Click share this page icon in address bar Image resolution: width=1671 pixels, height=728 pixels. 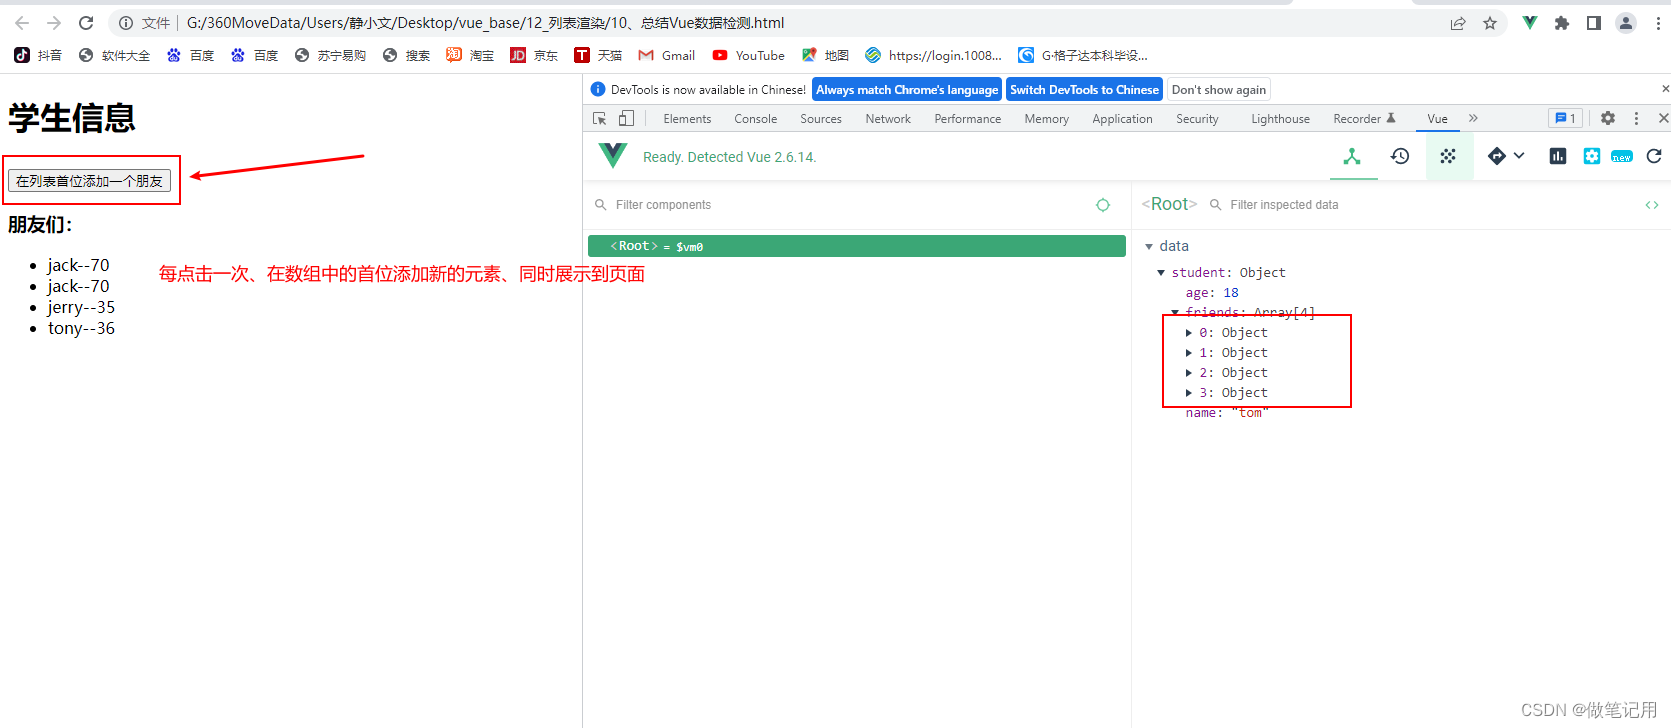[1458, 23]
